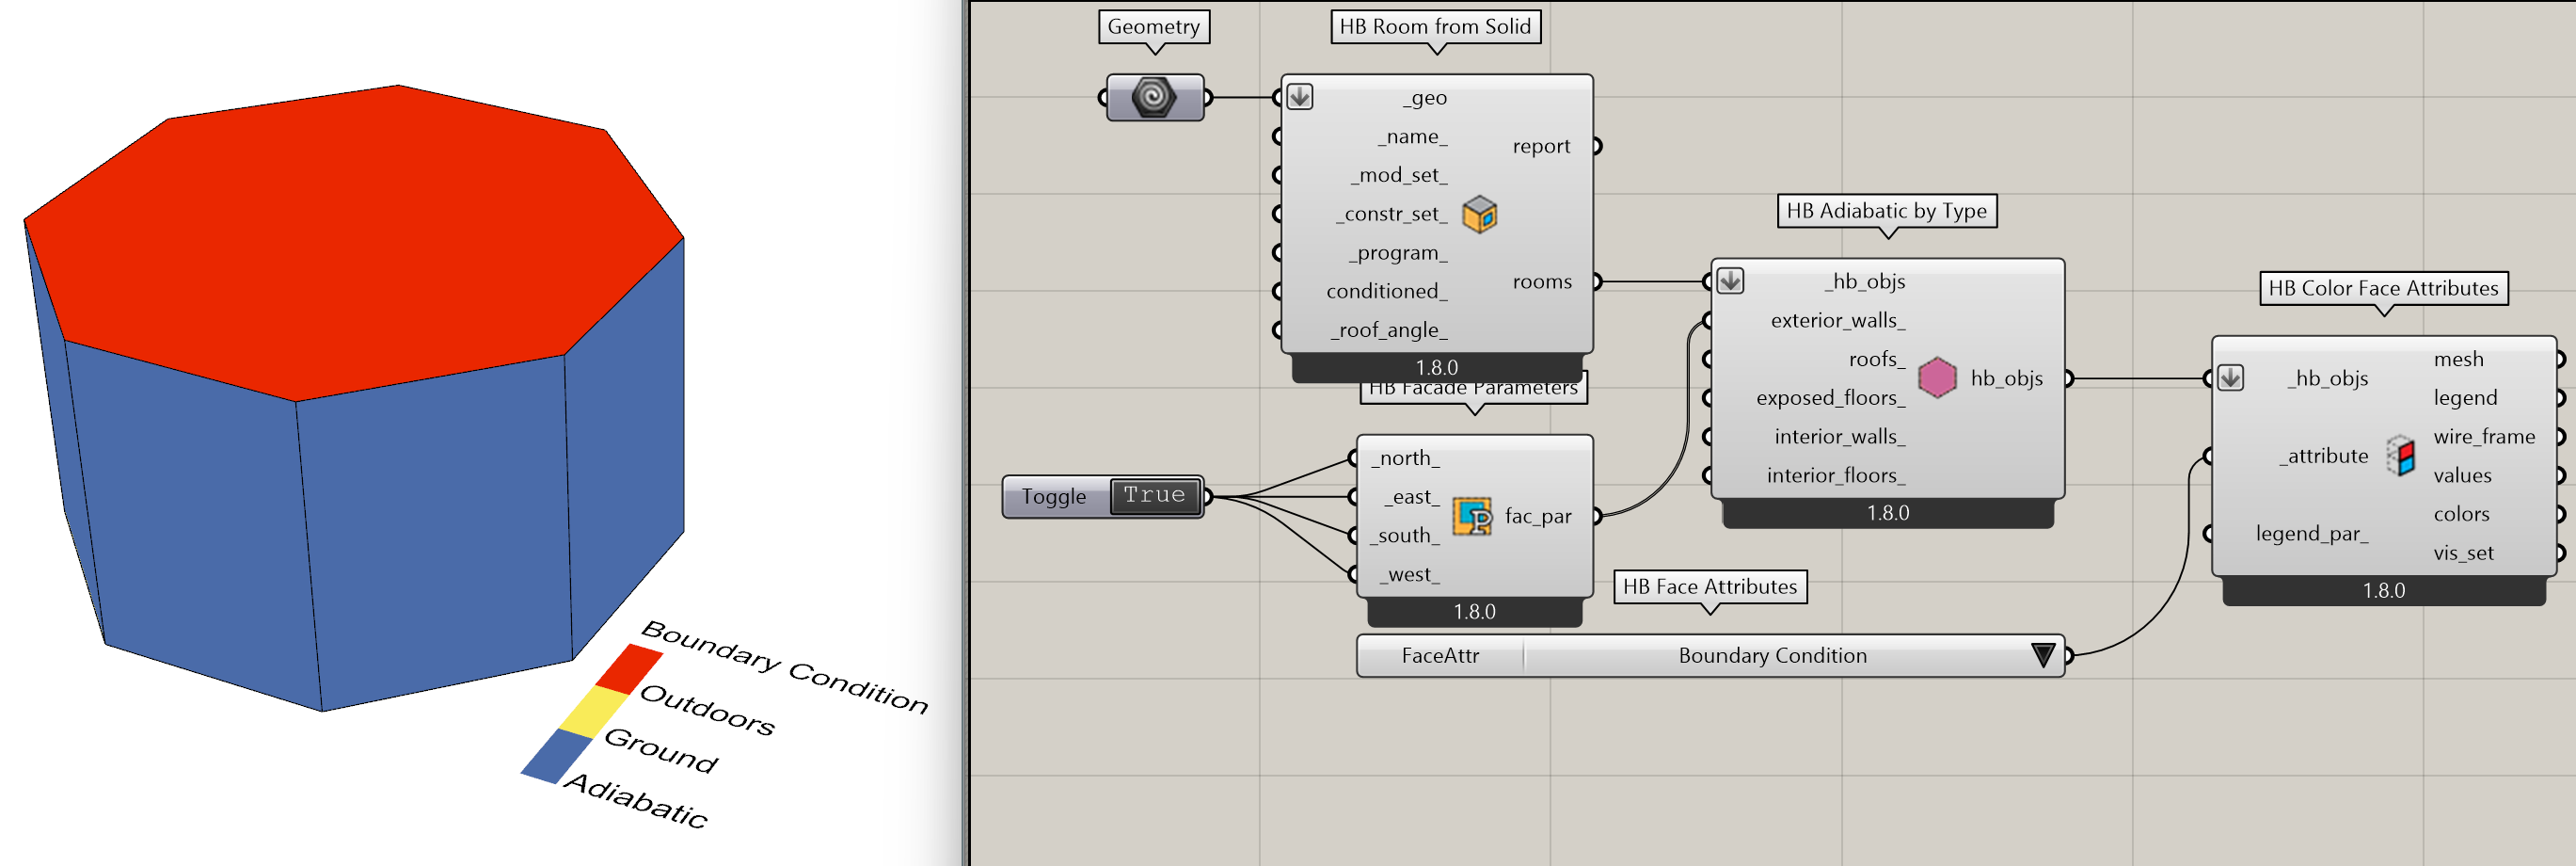
Task: Click the 1.8.0 version bar under Facade Parameters
Action: 1474,612
